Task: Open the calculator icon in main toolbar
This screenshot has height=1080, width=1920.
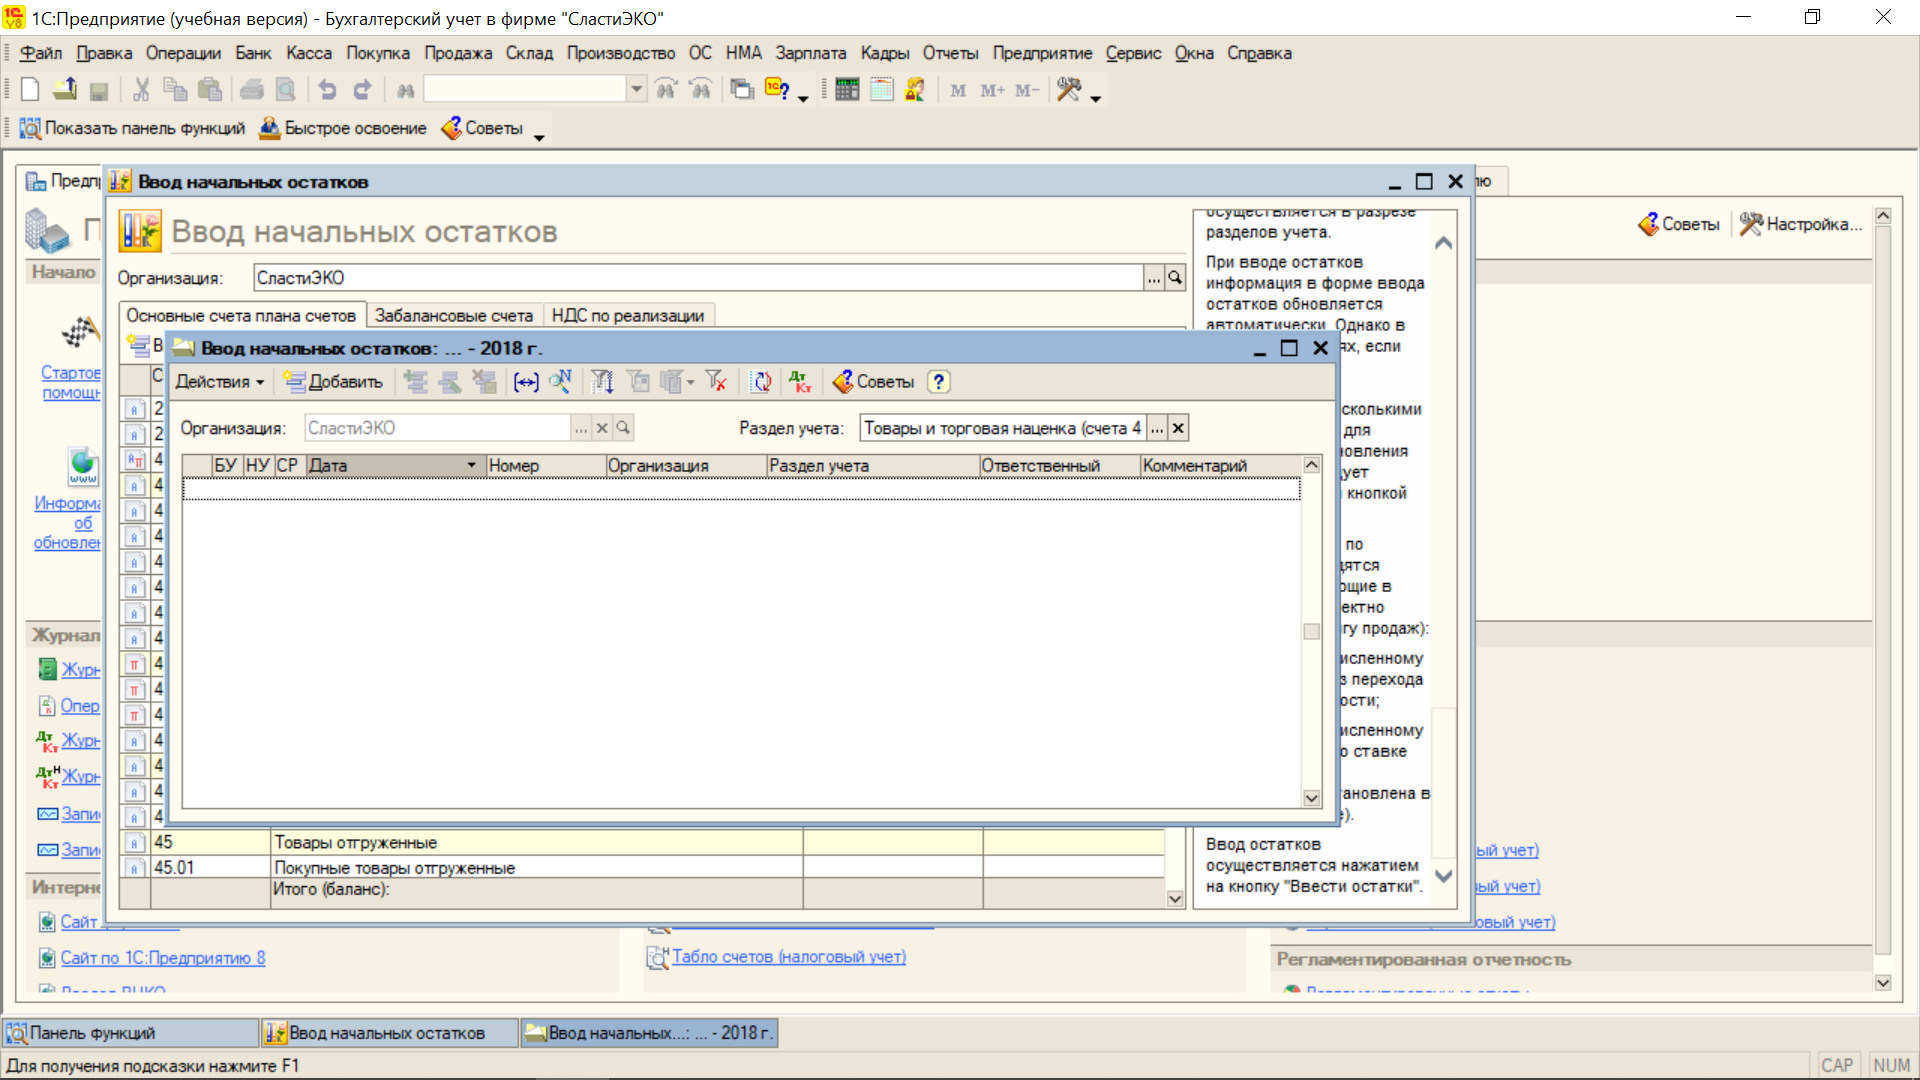Action: pyautogui.click(x=847, y=90)
